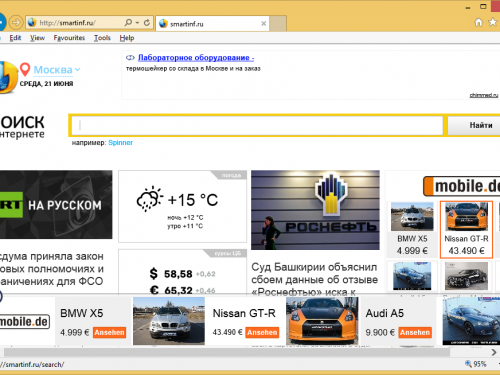Click the mobile.de logo in sidebar
Image resolution: width=500 pixels, height=375 pixels.
point(462,186)
